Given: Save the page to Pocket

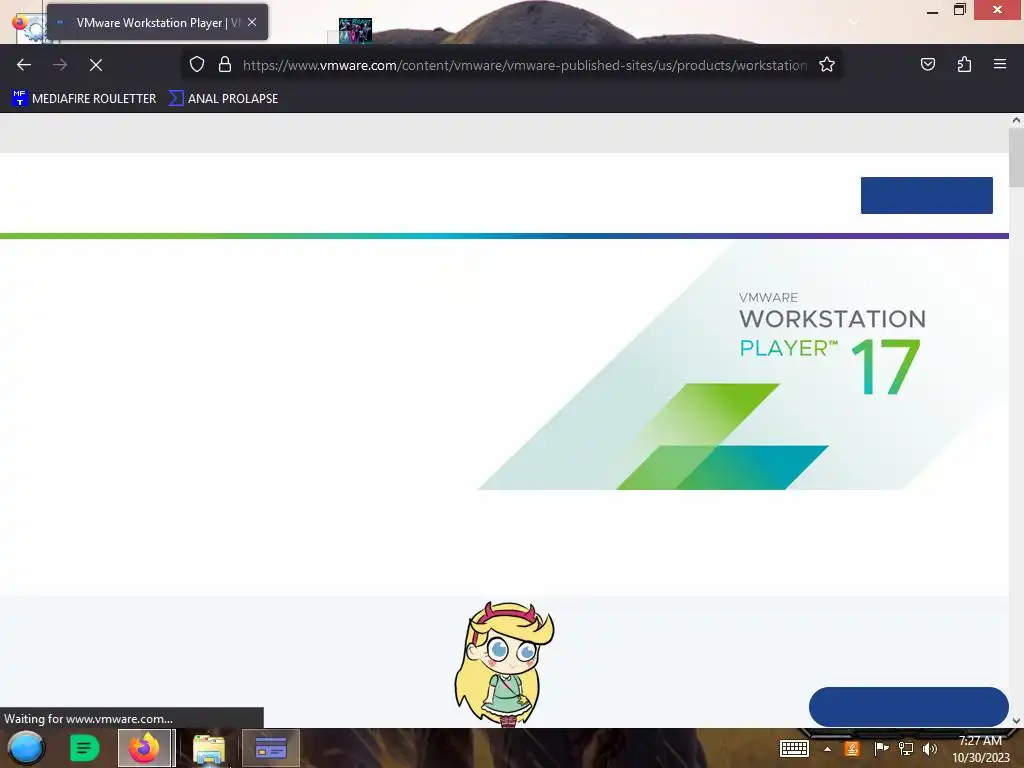Looking at the screenshot, I should [x=927, y=64].
